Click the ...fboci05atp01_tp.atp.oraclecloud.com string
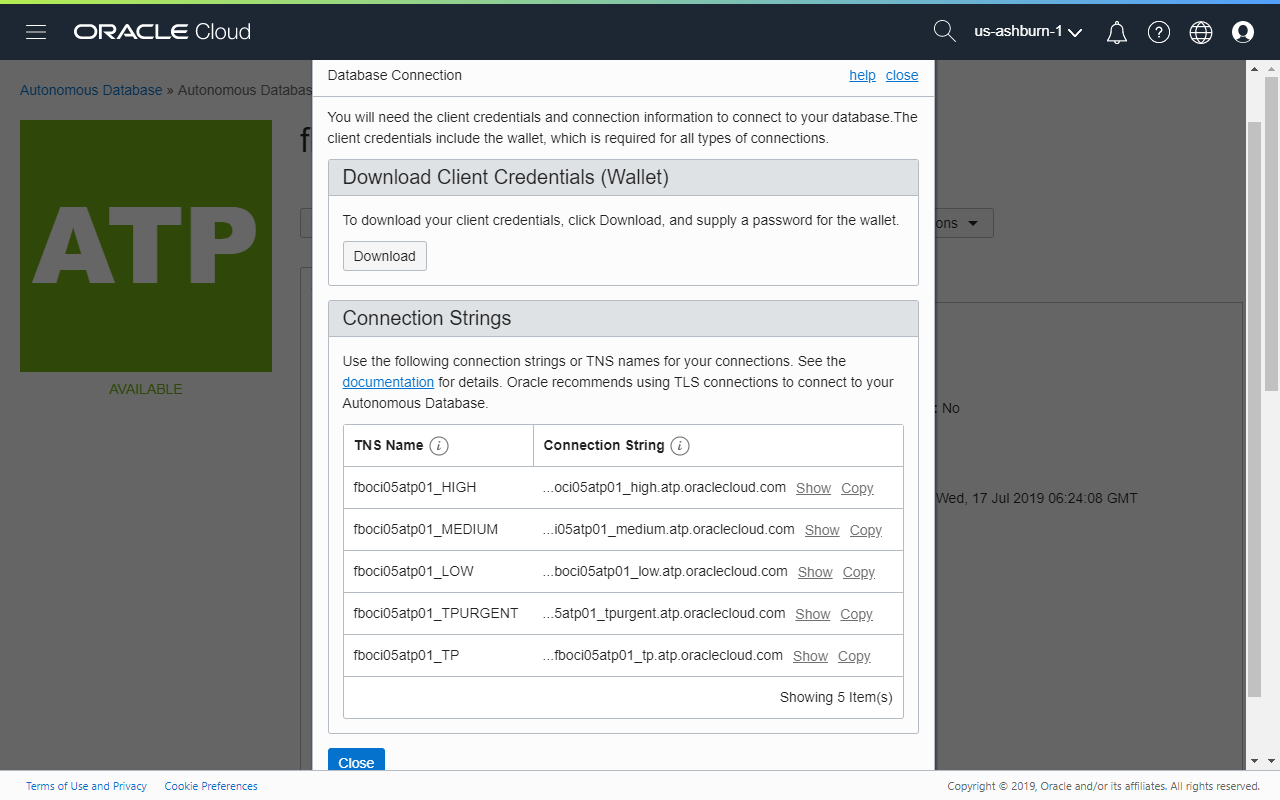This screenshot has width=1280, height=800. click(x=663, y=655)
